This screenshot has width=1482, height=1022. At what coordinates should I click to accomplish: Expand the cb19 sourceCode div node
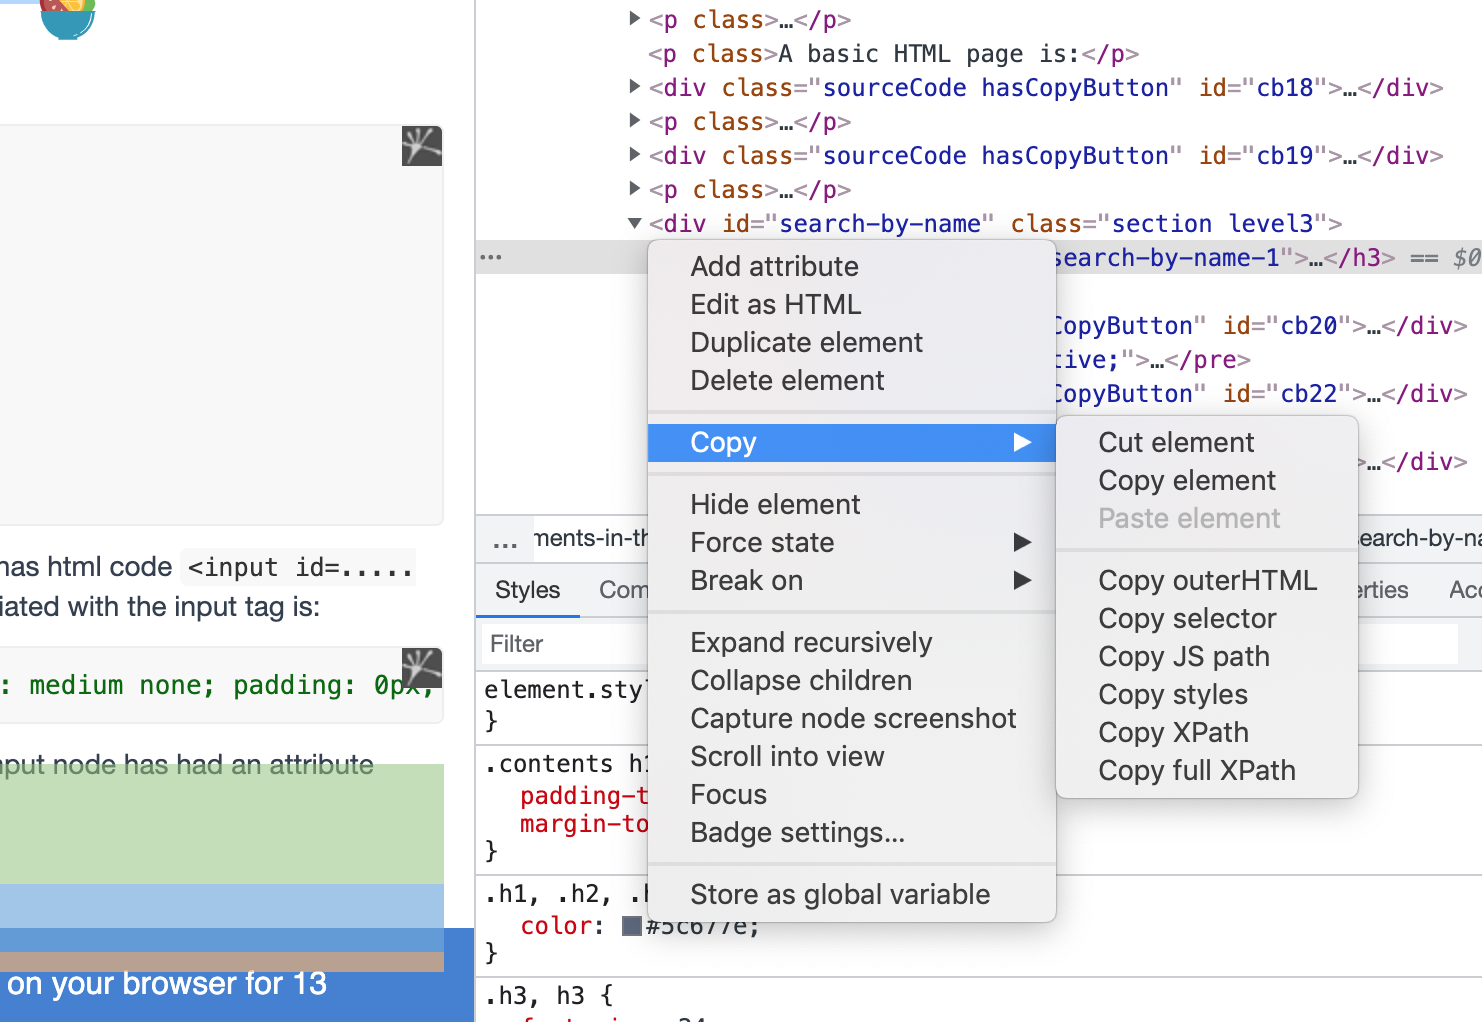[634, 155]
